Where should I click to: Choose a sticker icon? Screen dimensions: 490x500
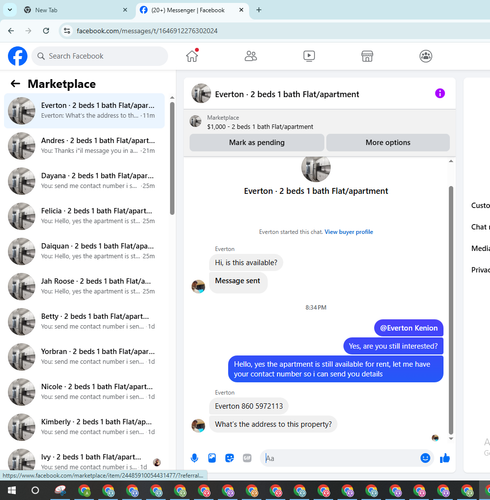(x=230, y=458)
